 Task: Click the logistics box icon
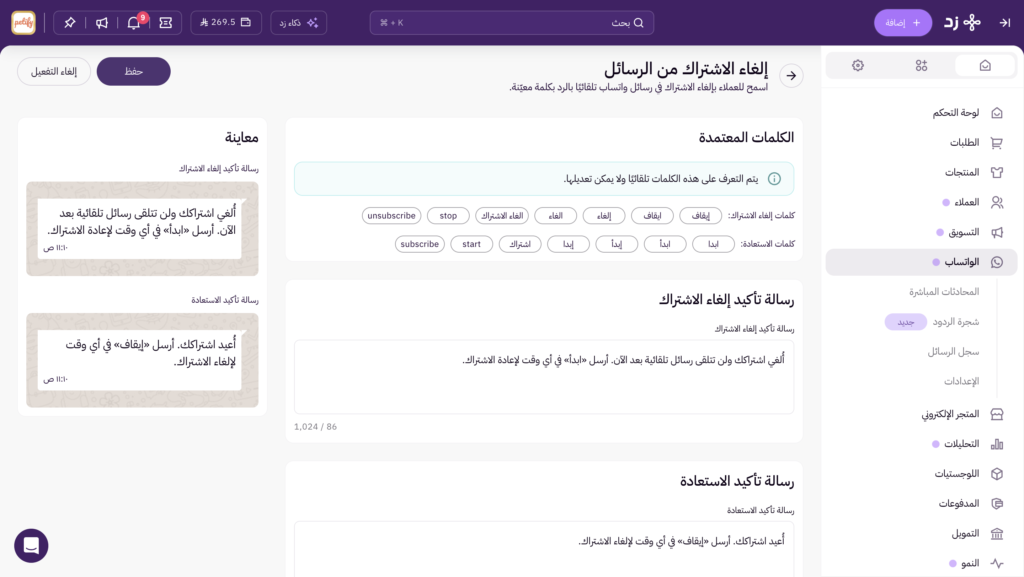[x=997, y=474]
